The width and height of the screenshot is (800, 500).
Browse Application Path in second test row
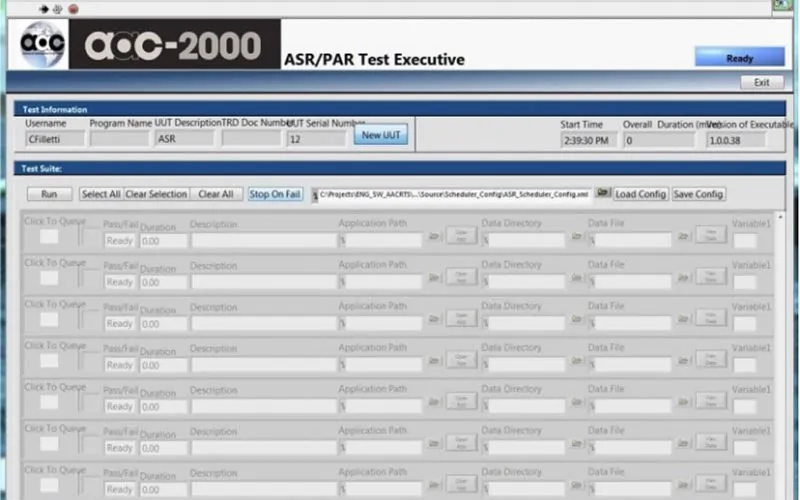[x=434, y=278]
